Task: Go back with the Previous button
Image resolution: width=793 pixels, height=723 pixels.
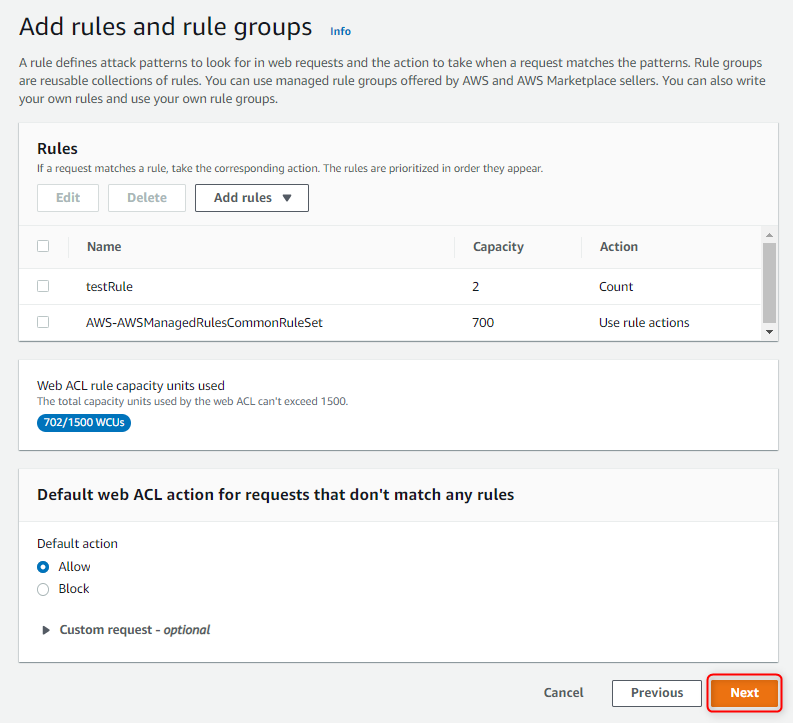Action: point(657,692)
